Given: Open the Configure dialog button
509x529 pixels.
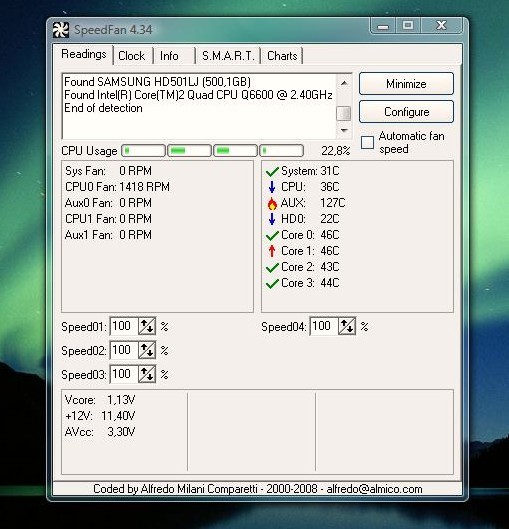Looking at the screenshot, I should 406,112.
